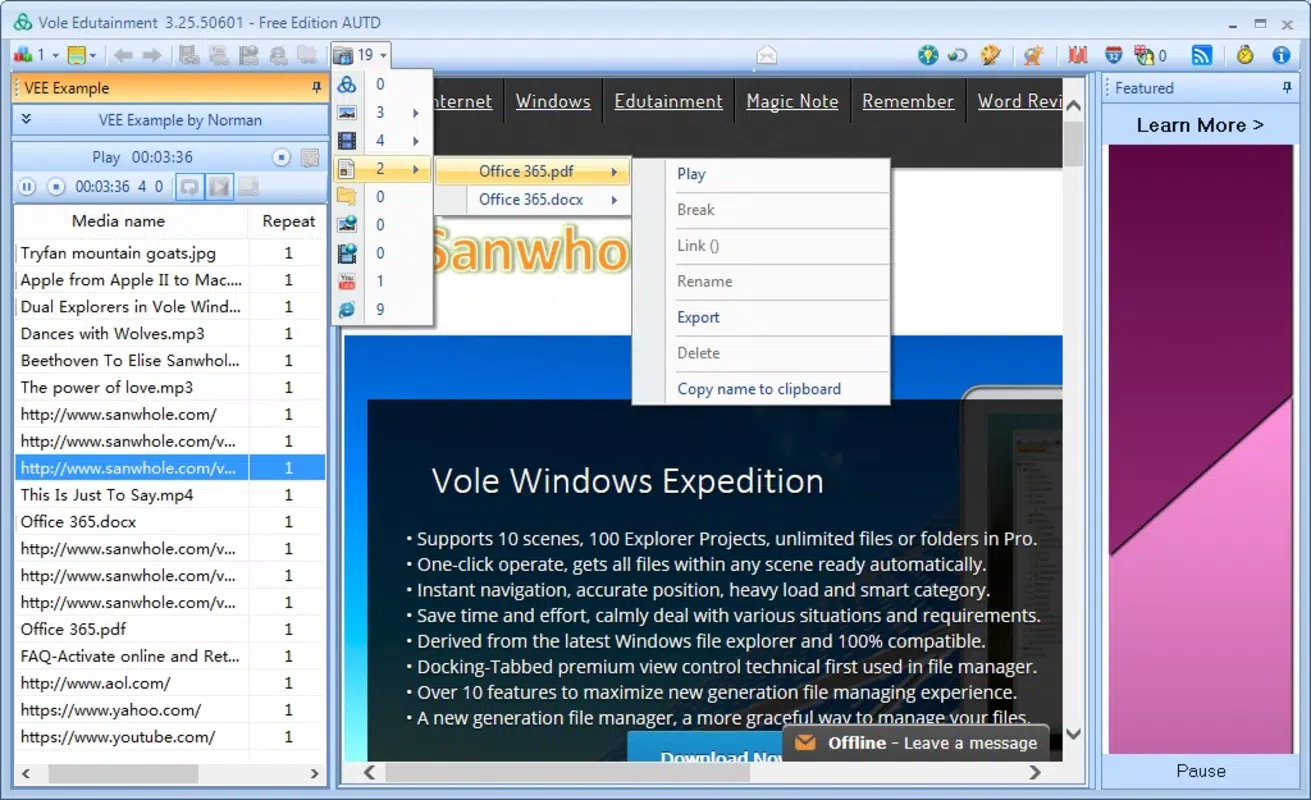This screenshot has height=800, width=1311.
Task: Toggle the auto-play next button in playback bar
Action: 219,186
